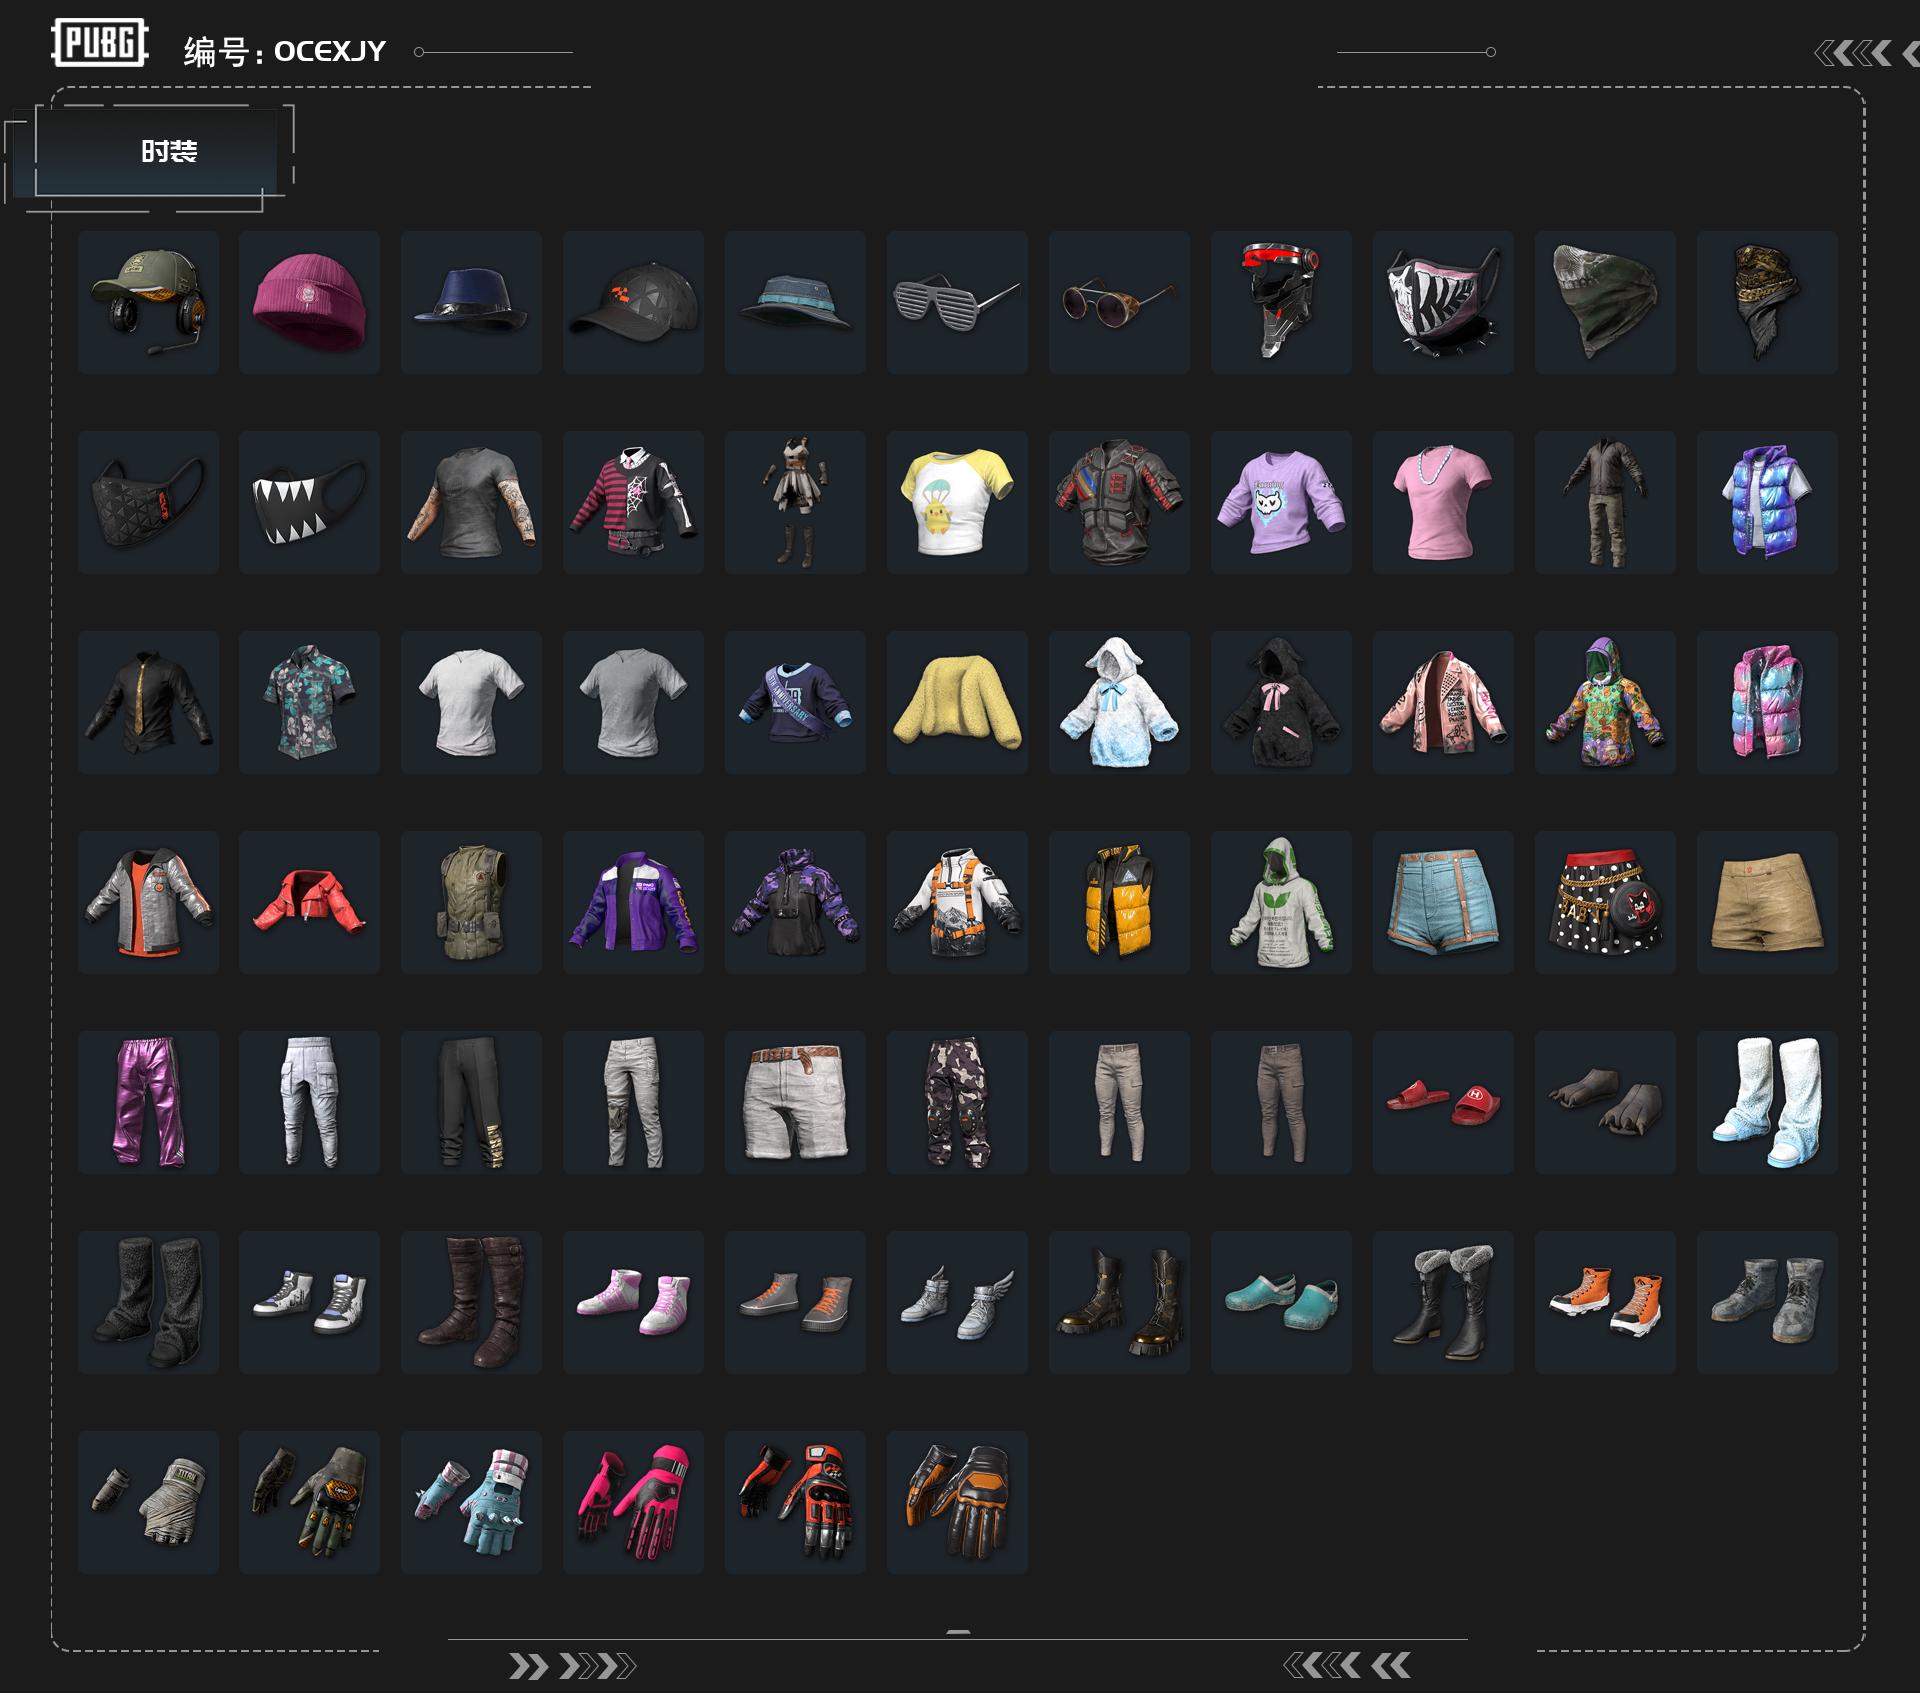This screenshot has height=1693, width=1920.
Task: Select the fur-trimmed black boots
Action: 1444,1303
